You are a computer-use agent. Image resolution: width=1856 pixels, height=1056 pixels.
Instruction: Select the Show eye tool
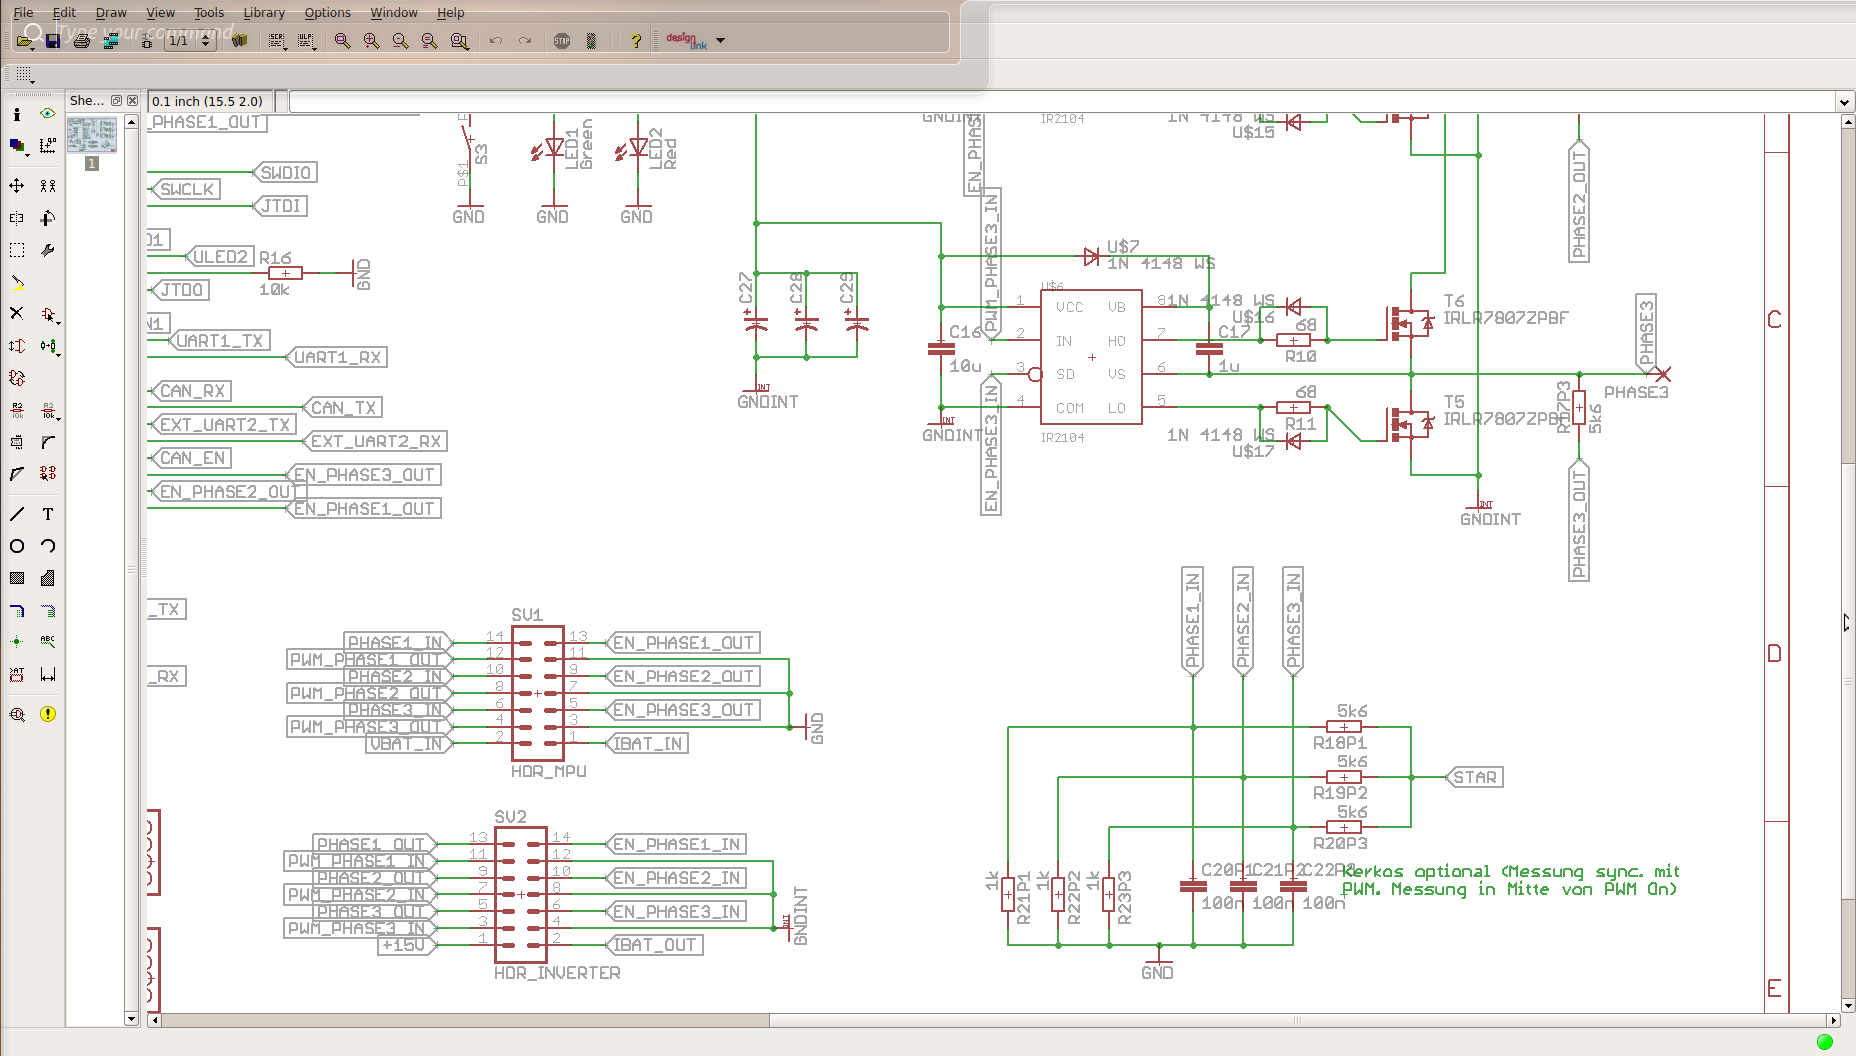click(47, 114)
